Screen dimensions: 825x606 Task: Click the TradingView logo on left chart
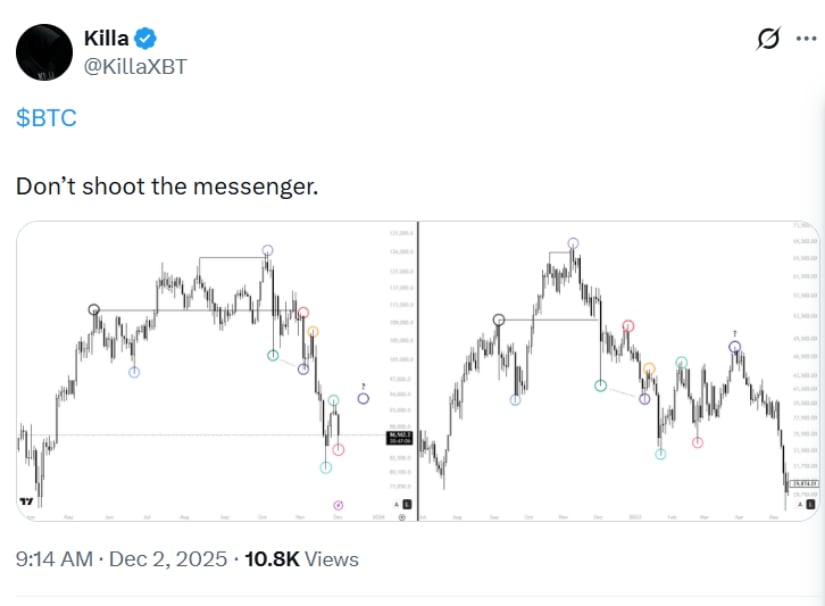pos(27,502)
